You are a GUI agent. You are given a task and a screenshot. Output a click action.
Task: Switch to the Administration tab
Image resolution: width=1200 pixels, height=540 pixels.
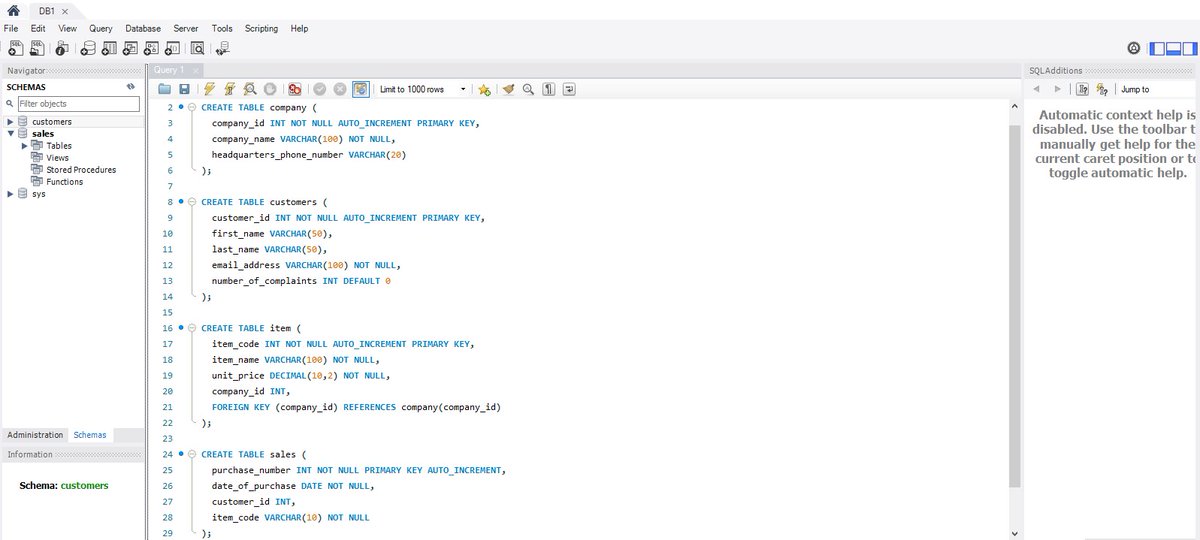coord(35,435)
